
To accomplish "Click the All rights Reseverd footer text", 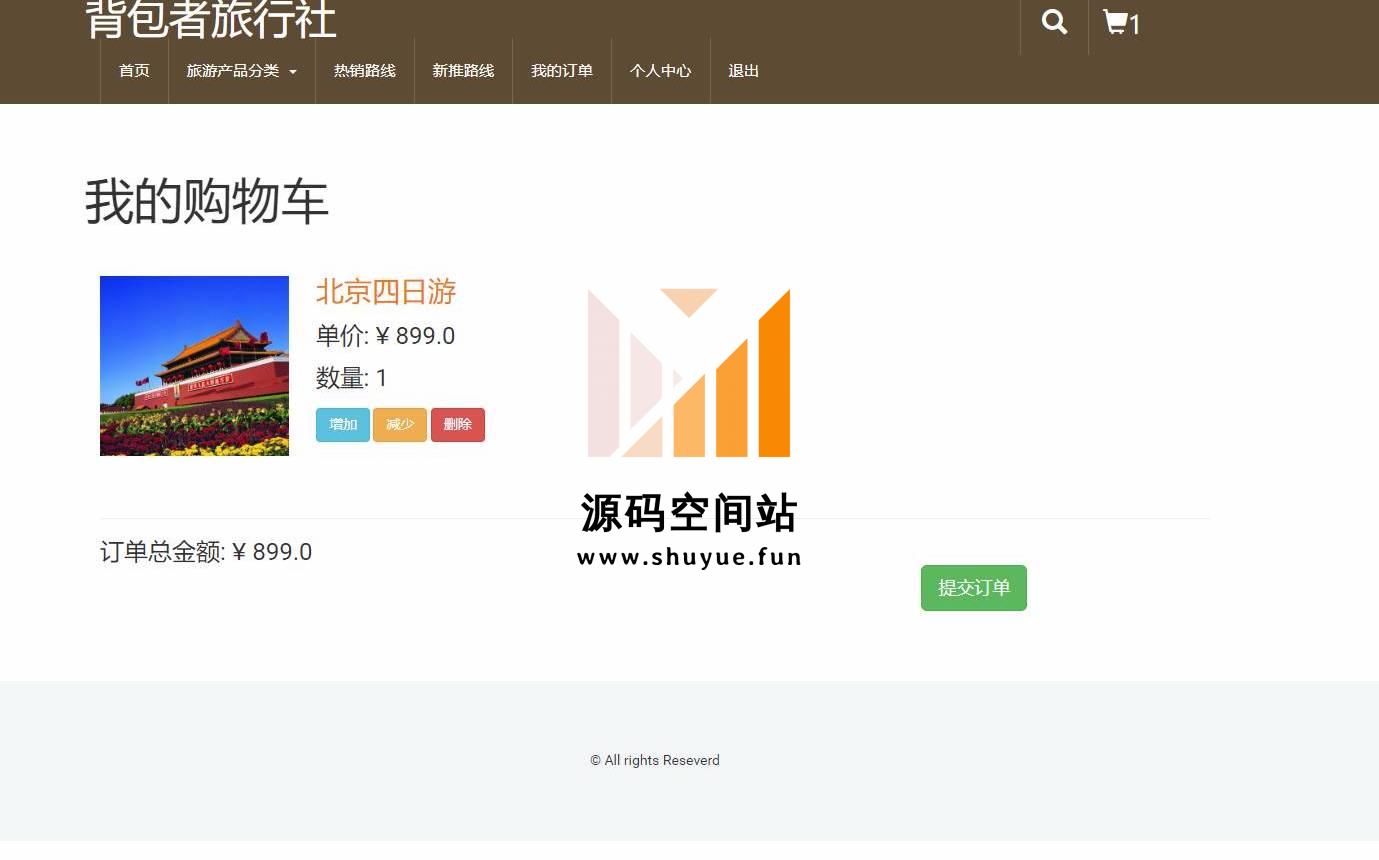I will point(655,760).
